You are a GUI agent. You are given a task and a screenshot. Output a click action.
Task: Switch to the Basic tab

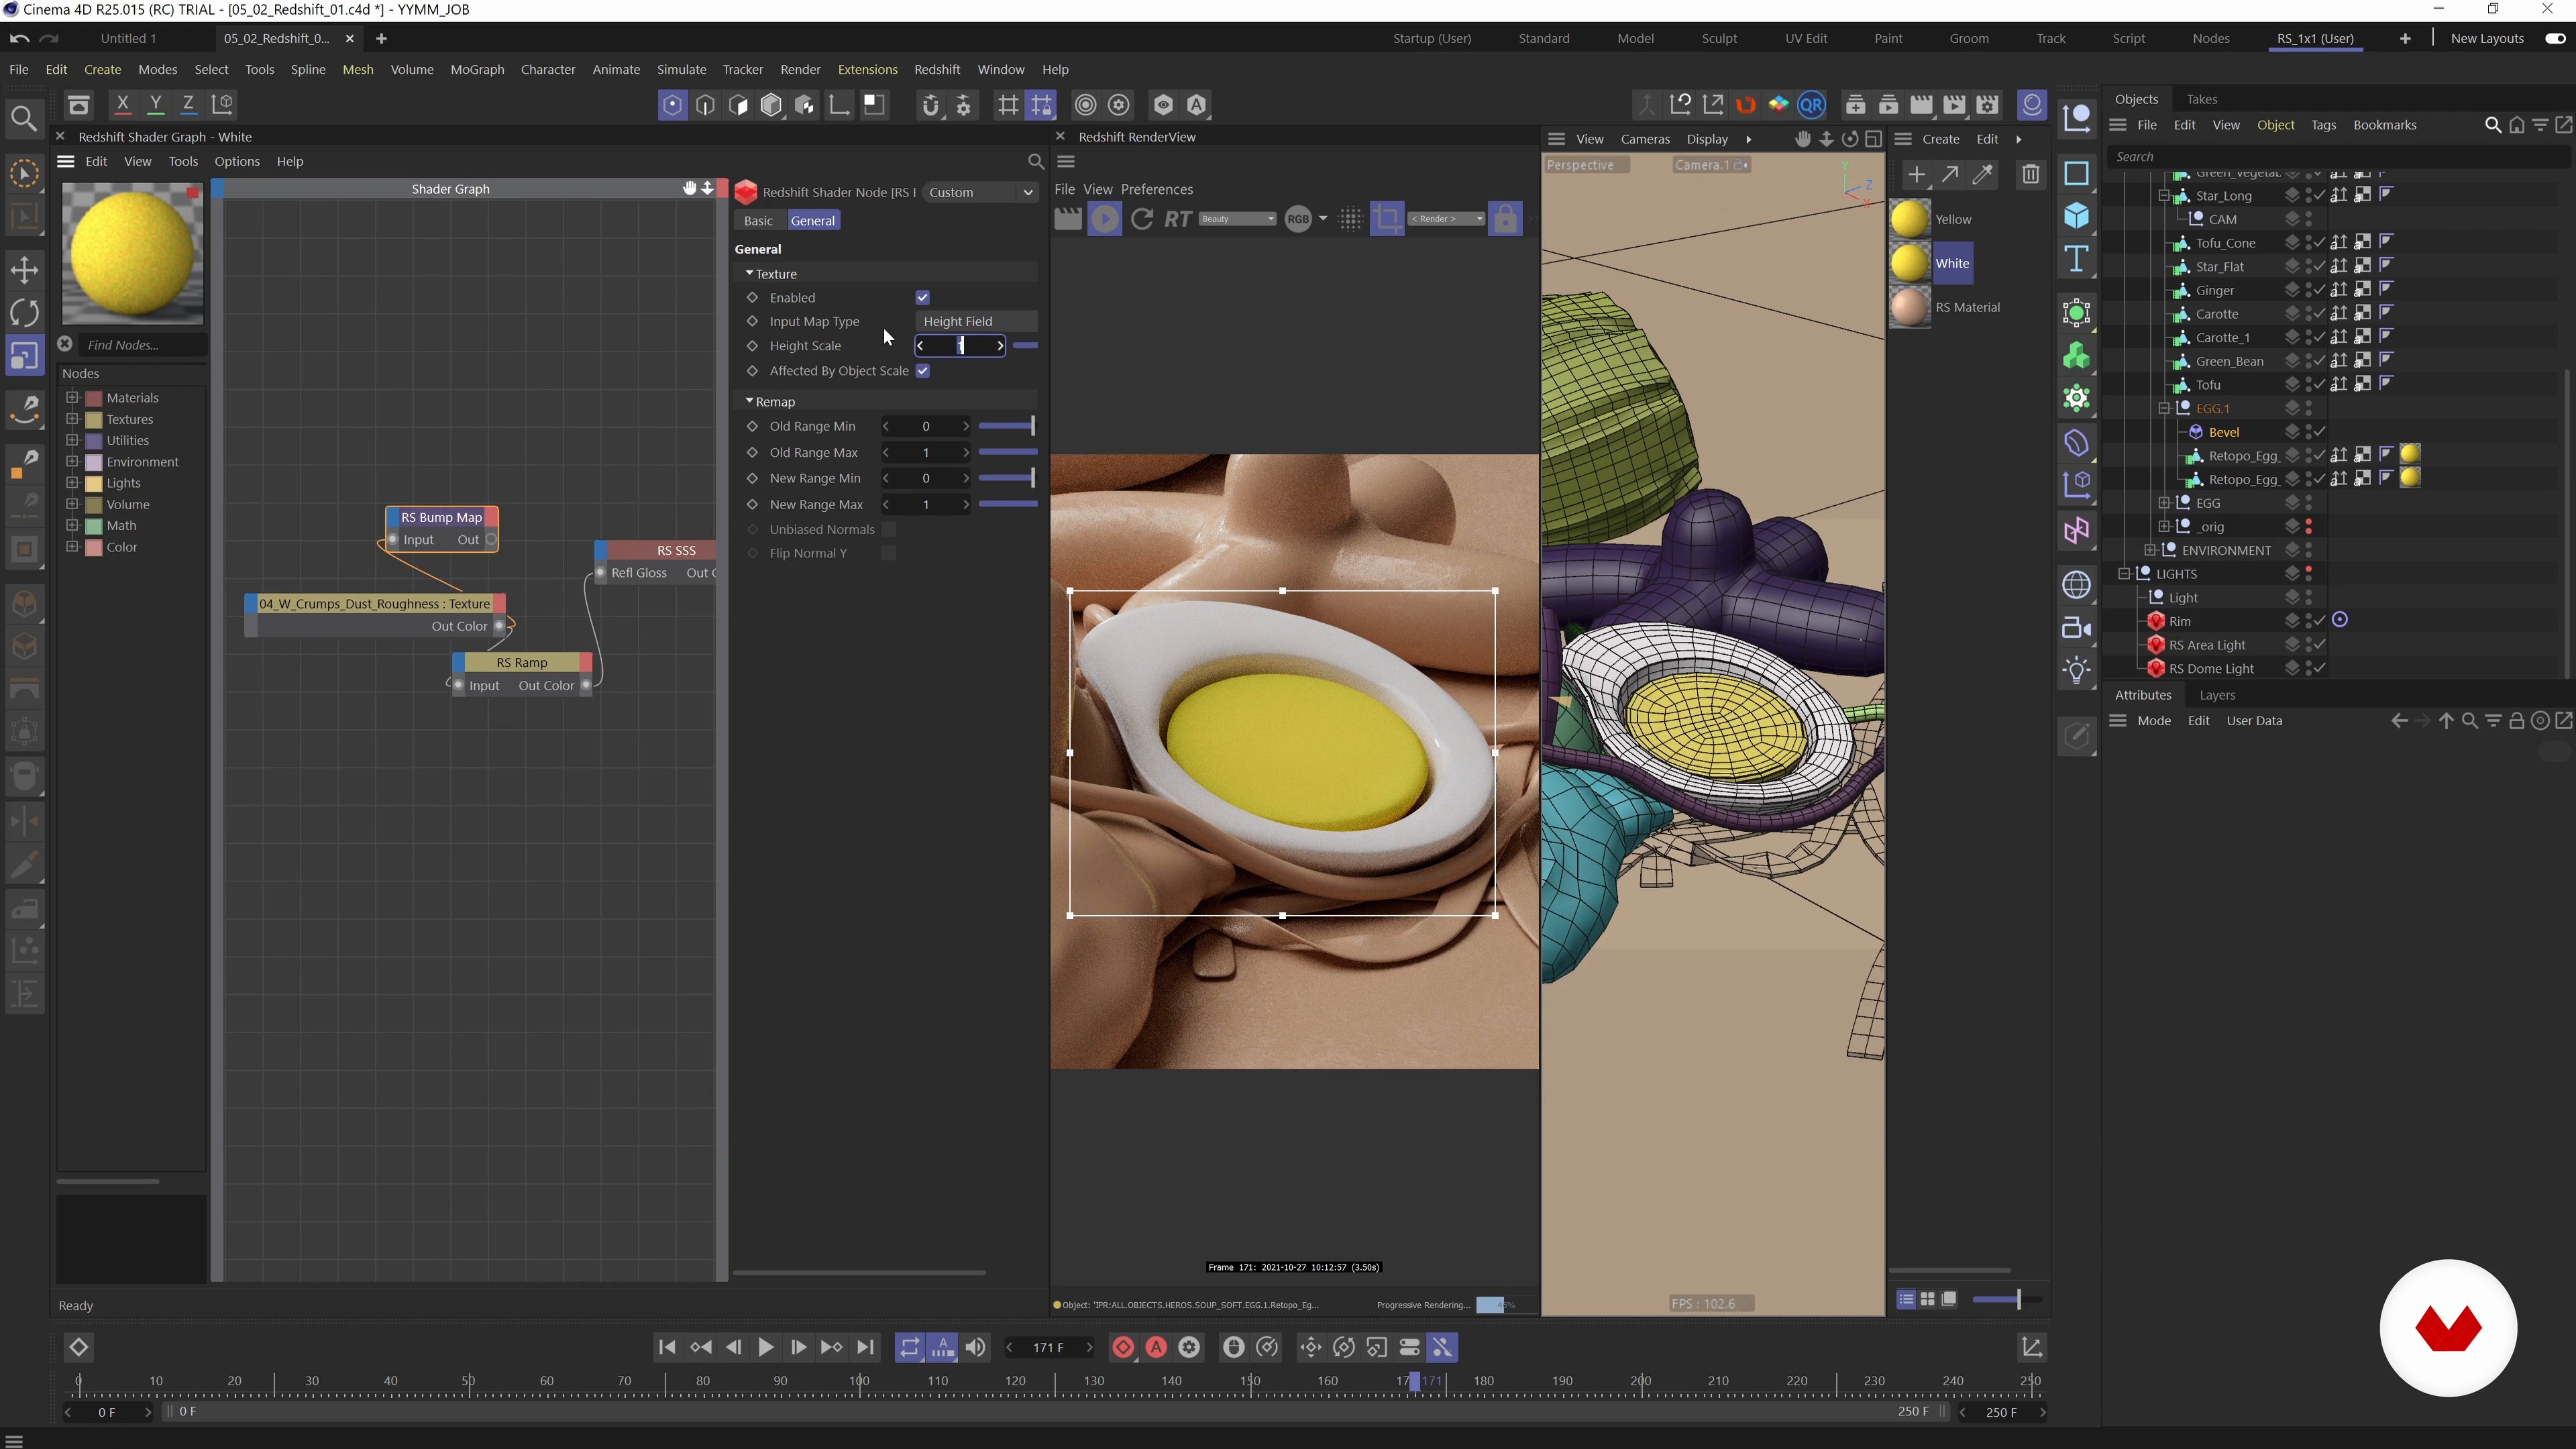(x=758, y=220)
